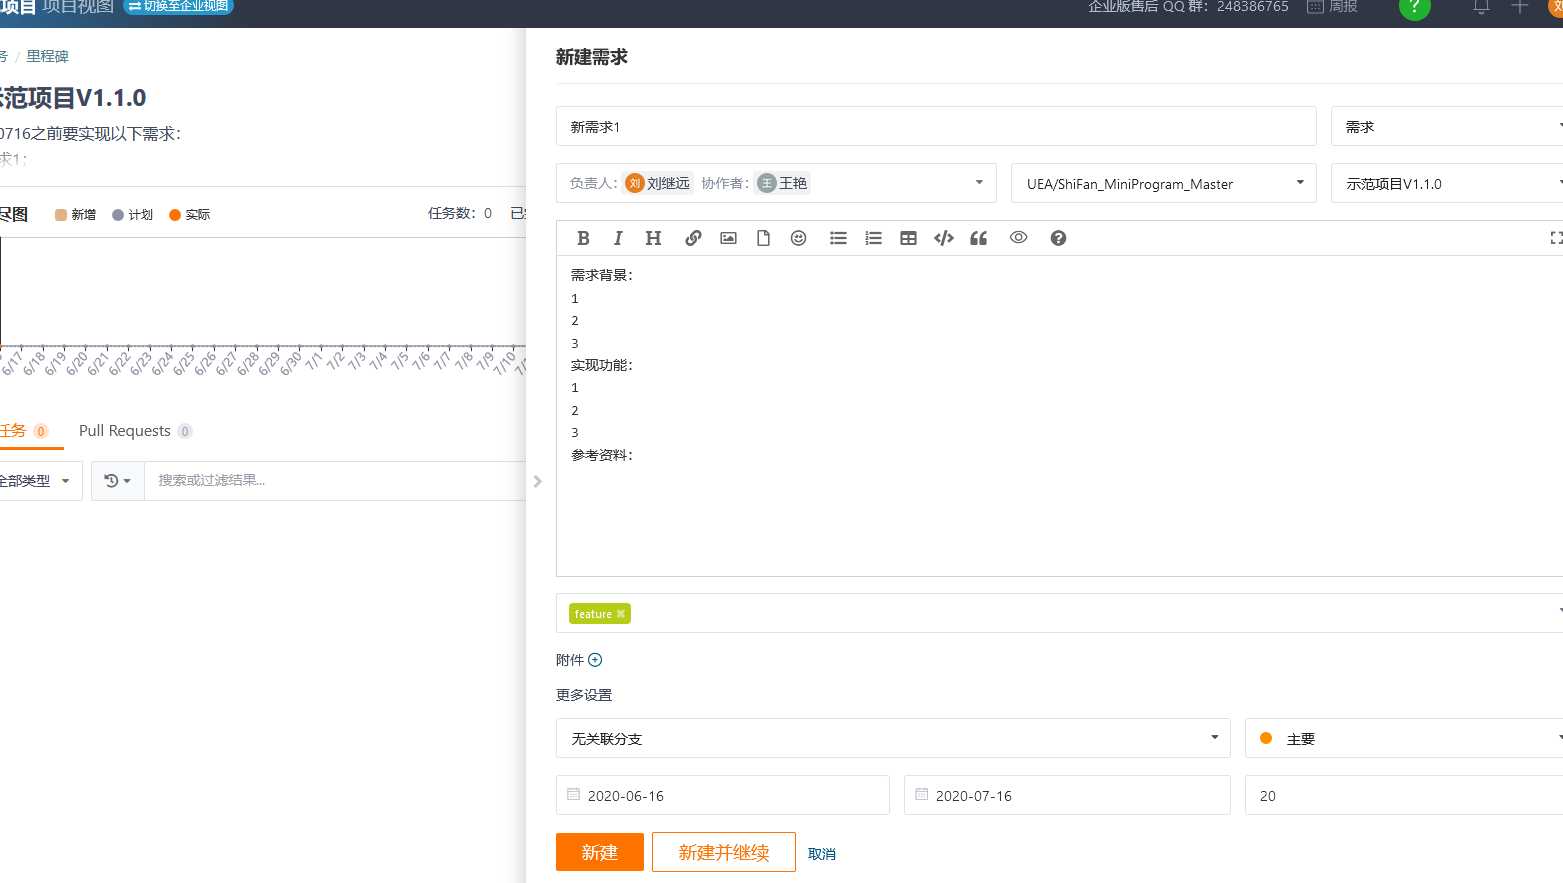Insert a block quote

(x=978, y=238)
